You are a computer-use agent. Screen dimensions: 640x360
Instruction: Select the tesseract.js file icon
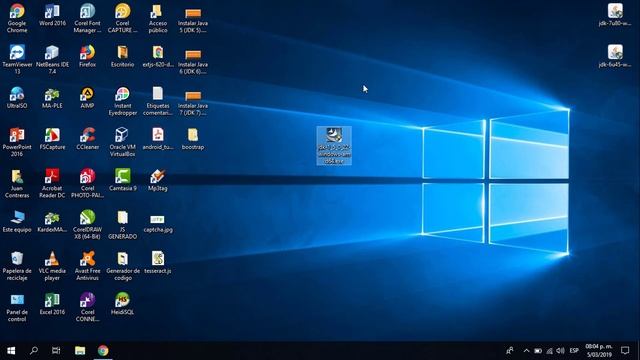[158, 262]
